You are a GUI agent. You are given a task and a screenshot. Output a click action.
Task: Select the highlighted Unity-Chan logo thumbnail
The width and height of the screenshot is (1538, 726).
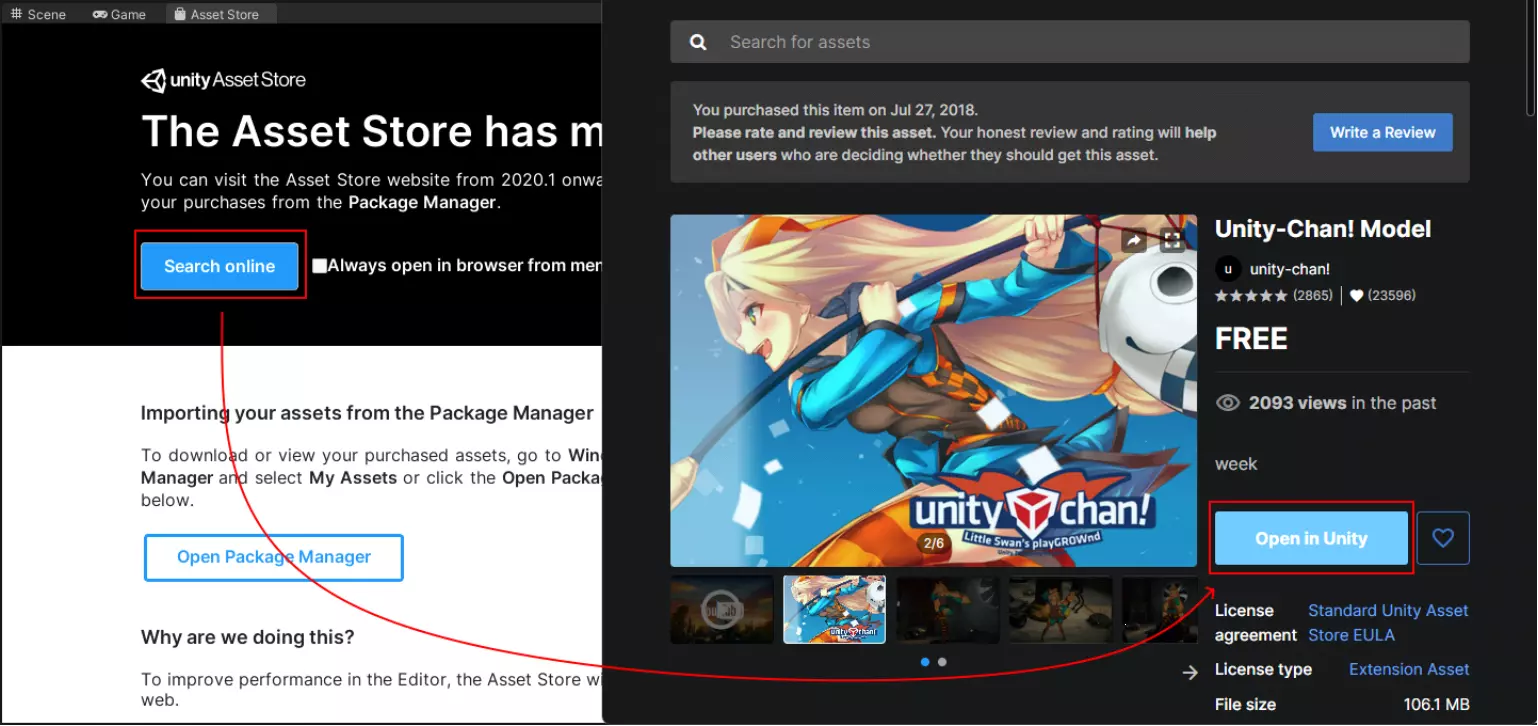click(834, 609)
